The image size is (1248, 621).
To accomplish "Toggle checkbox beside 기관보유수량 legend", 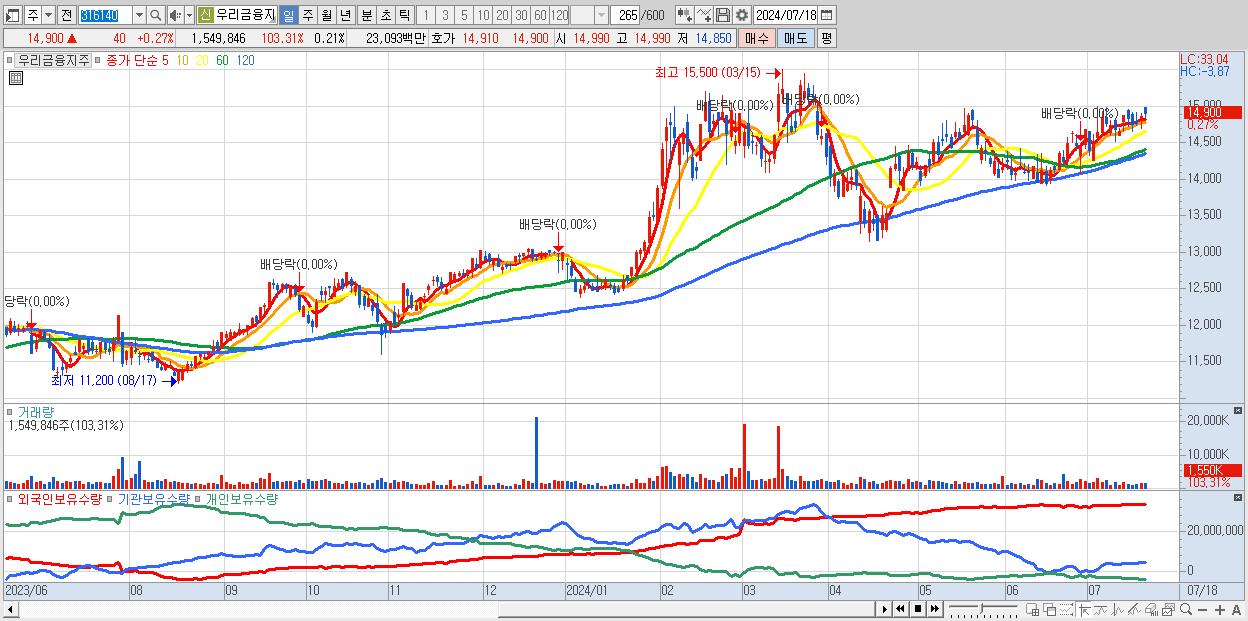I will coord(110,498).
